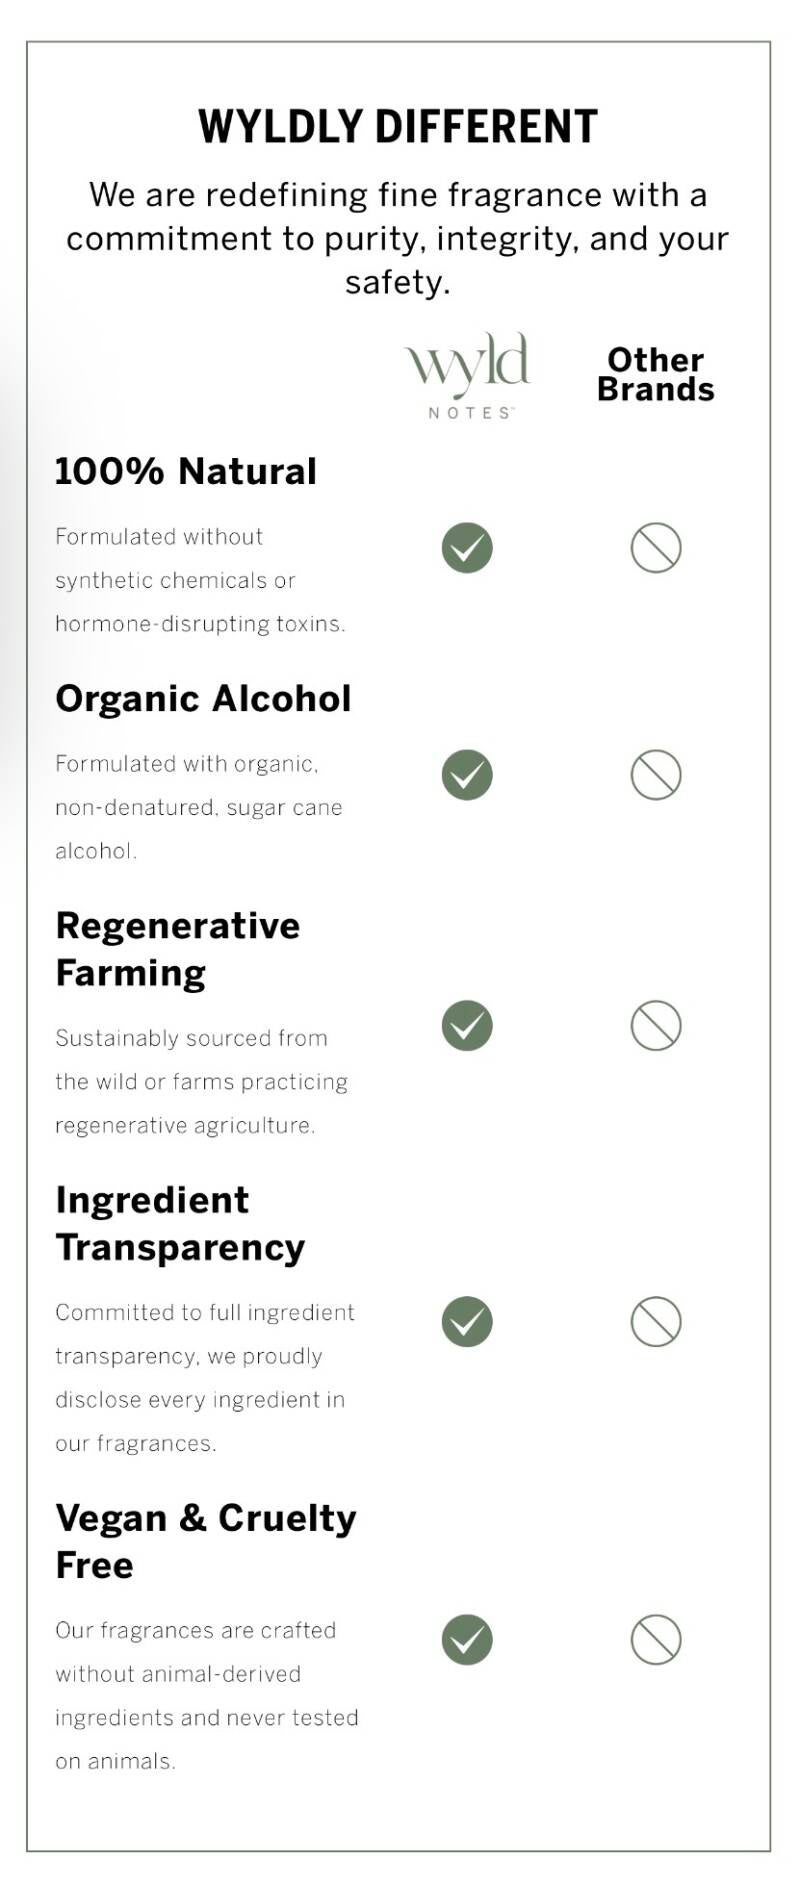This screenshot has width=800, height=1885.
Task: Click Other Brands prohibited icon for Regenerative Farming
Action: pos(656,1026)
